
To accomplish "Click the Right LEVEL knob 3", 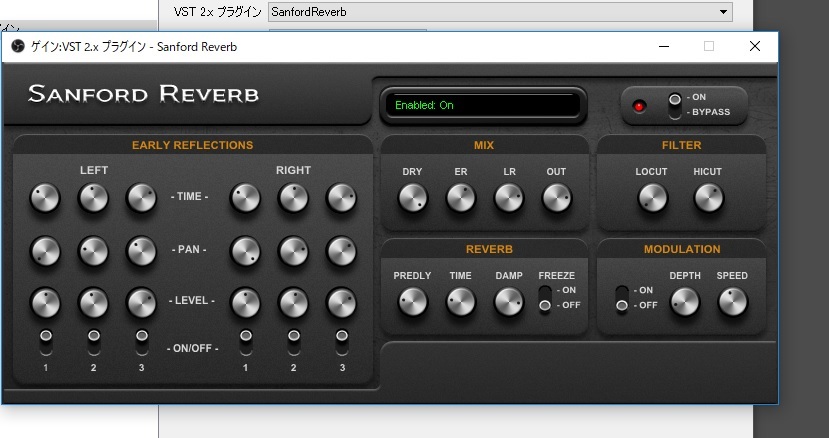I will [342, 303].
